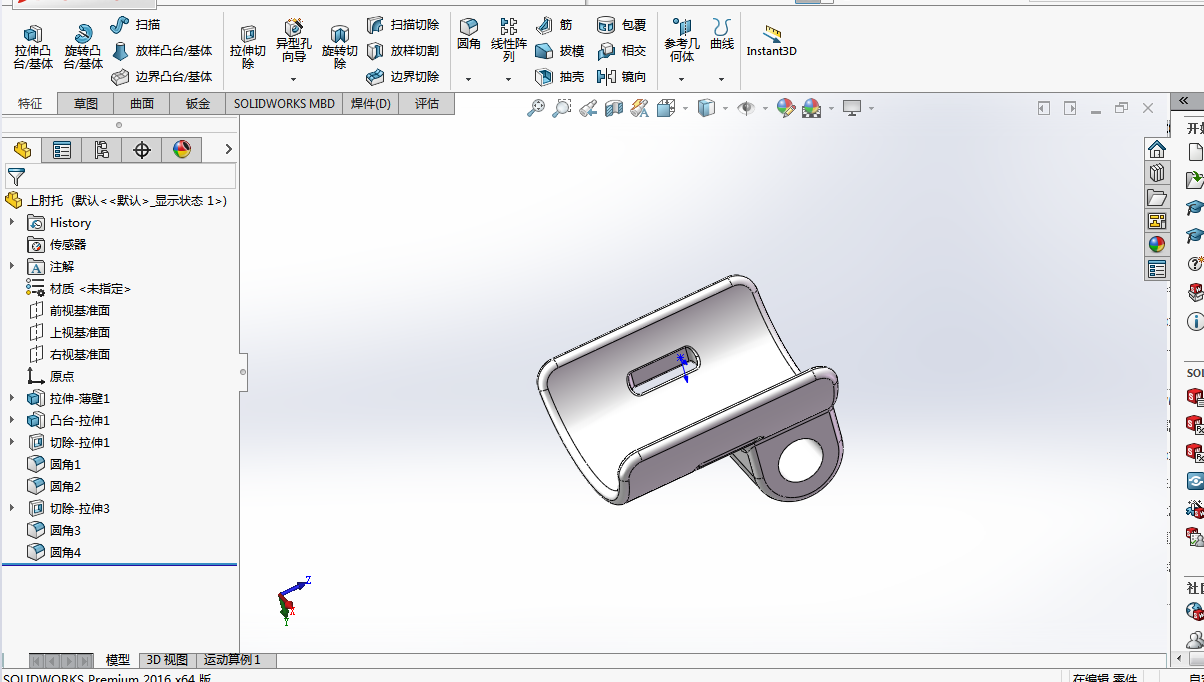This screenshot has width=1204, height=682.
Task: Click the 扫描 sweep tool
Action: pos(135,24)
